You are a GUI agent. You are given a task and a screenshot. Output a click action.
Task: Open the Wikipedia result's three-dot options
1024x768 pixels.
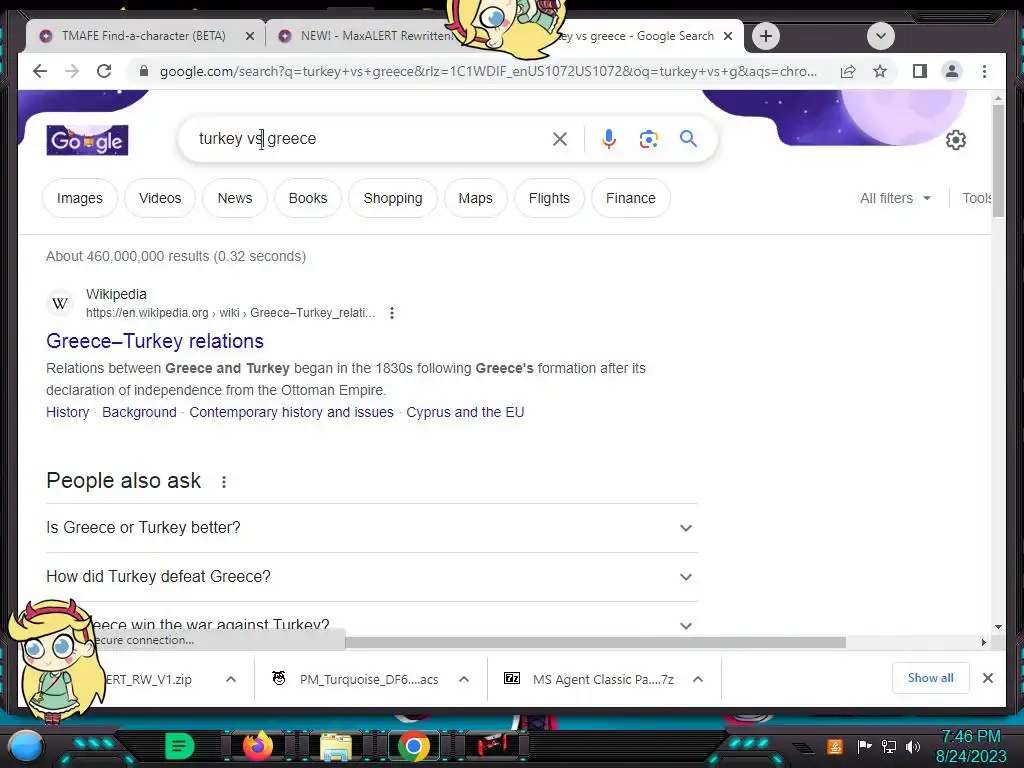392,313
